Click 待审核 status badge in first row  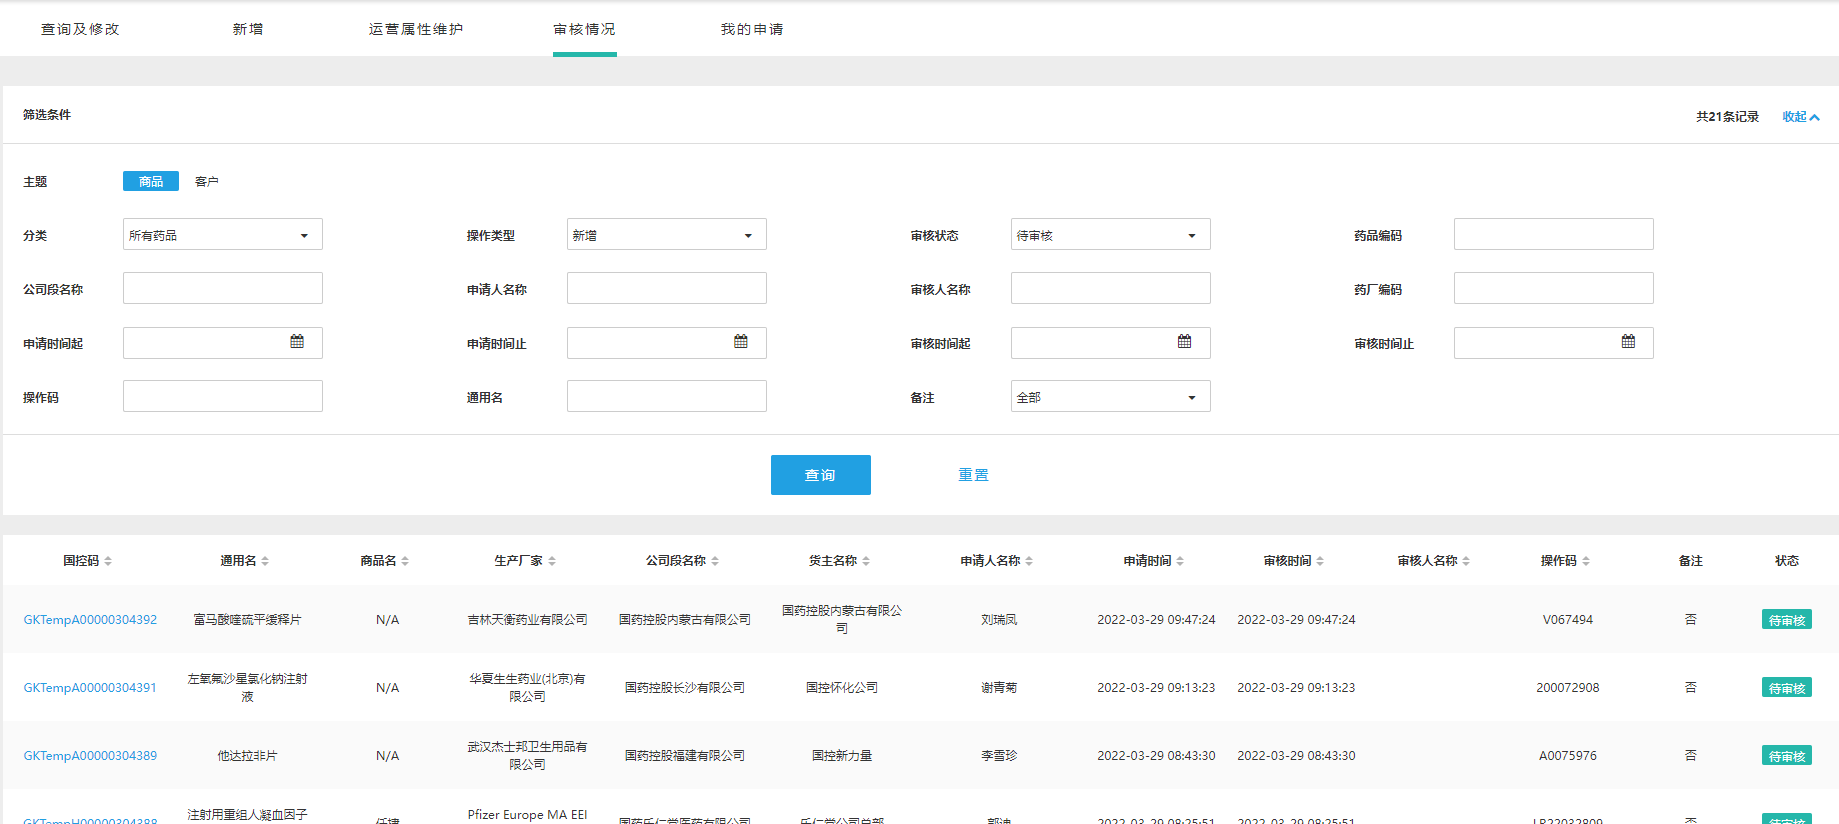coord(1786,620)
